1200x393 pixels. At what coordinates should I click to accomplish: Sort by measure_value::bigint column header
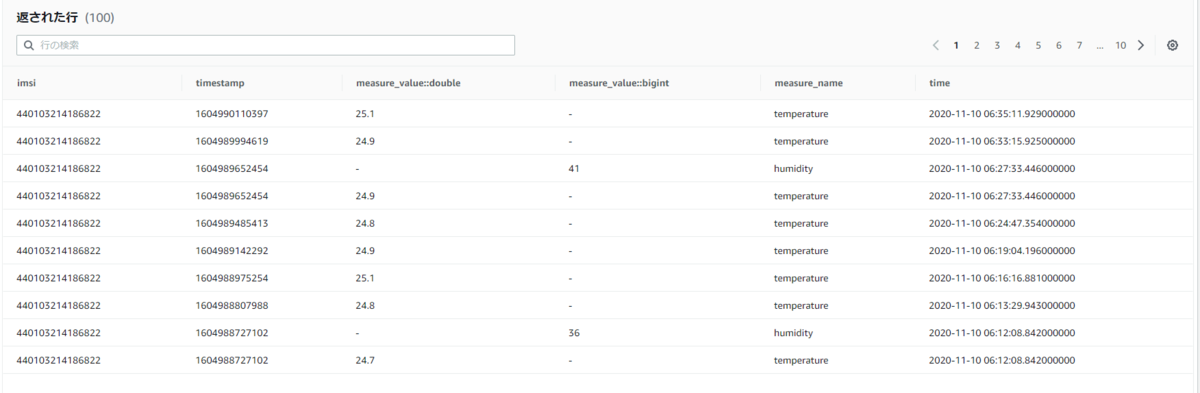(618, 83)
